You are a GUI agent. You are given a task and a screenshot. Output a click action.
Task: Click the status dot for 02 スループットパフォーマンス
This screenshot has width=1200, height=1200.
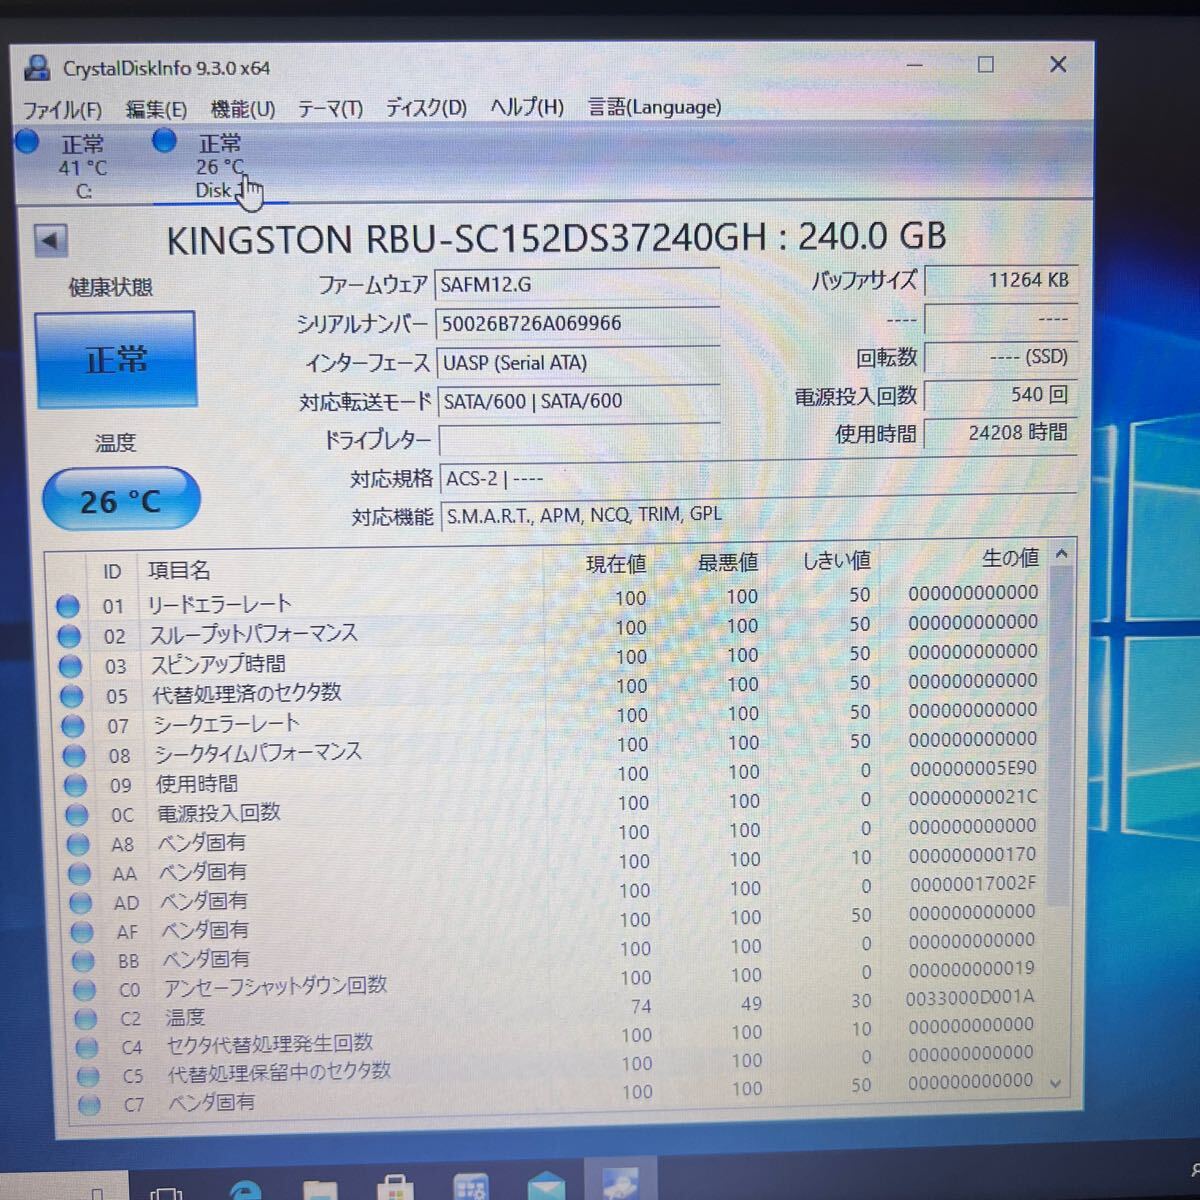click(69, 636)
